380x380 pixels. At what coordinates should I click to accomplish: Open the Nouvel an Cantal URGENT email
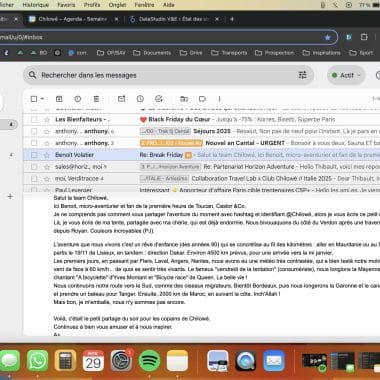[245, 143]
